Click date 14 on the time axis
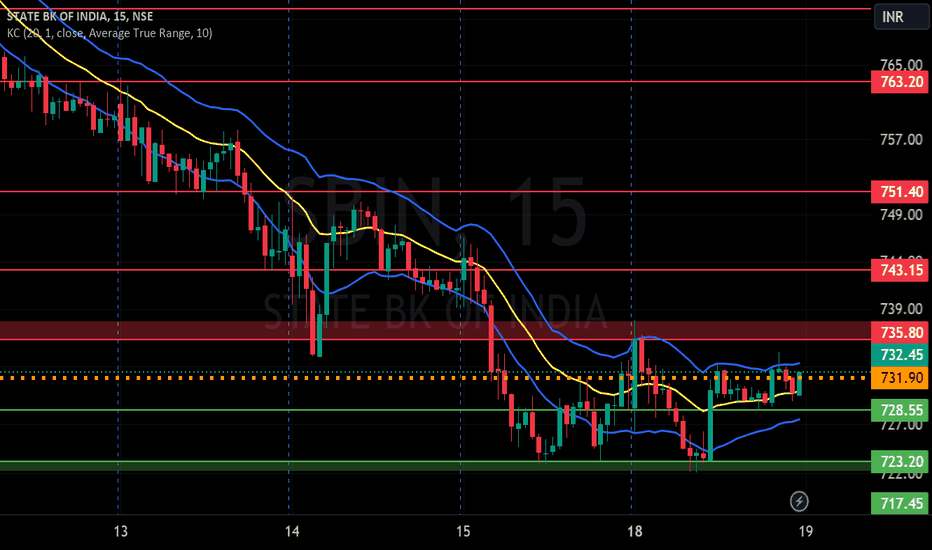 tap(292, 531)
